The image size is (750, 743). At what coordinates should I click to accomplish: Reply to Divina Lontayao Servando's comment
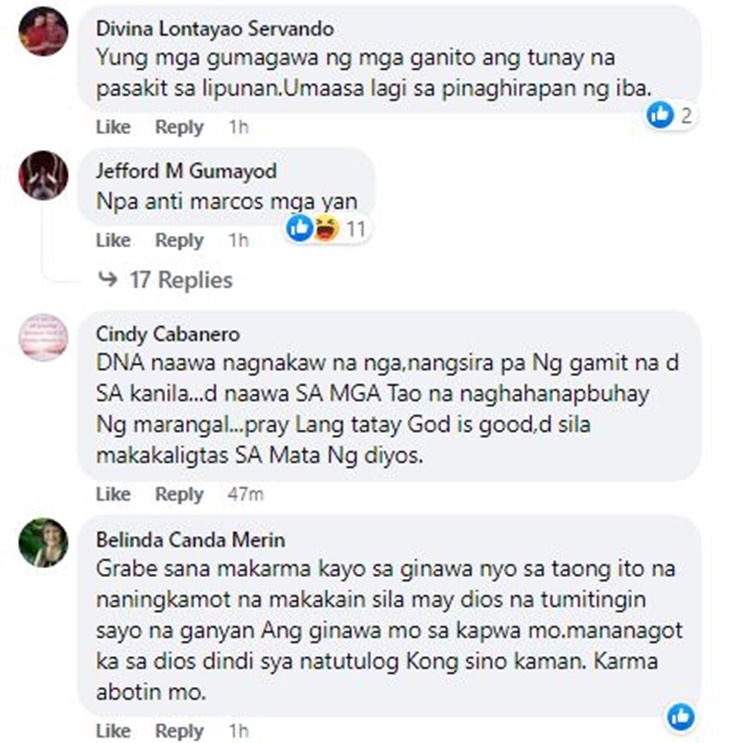click(x=179, y=127)
